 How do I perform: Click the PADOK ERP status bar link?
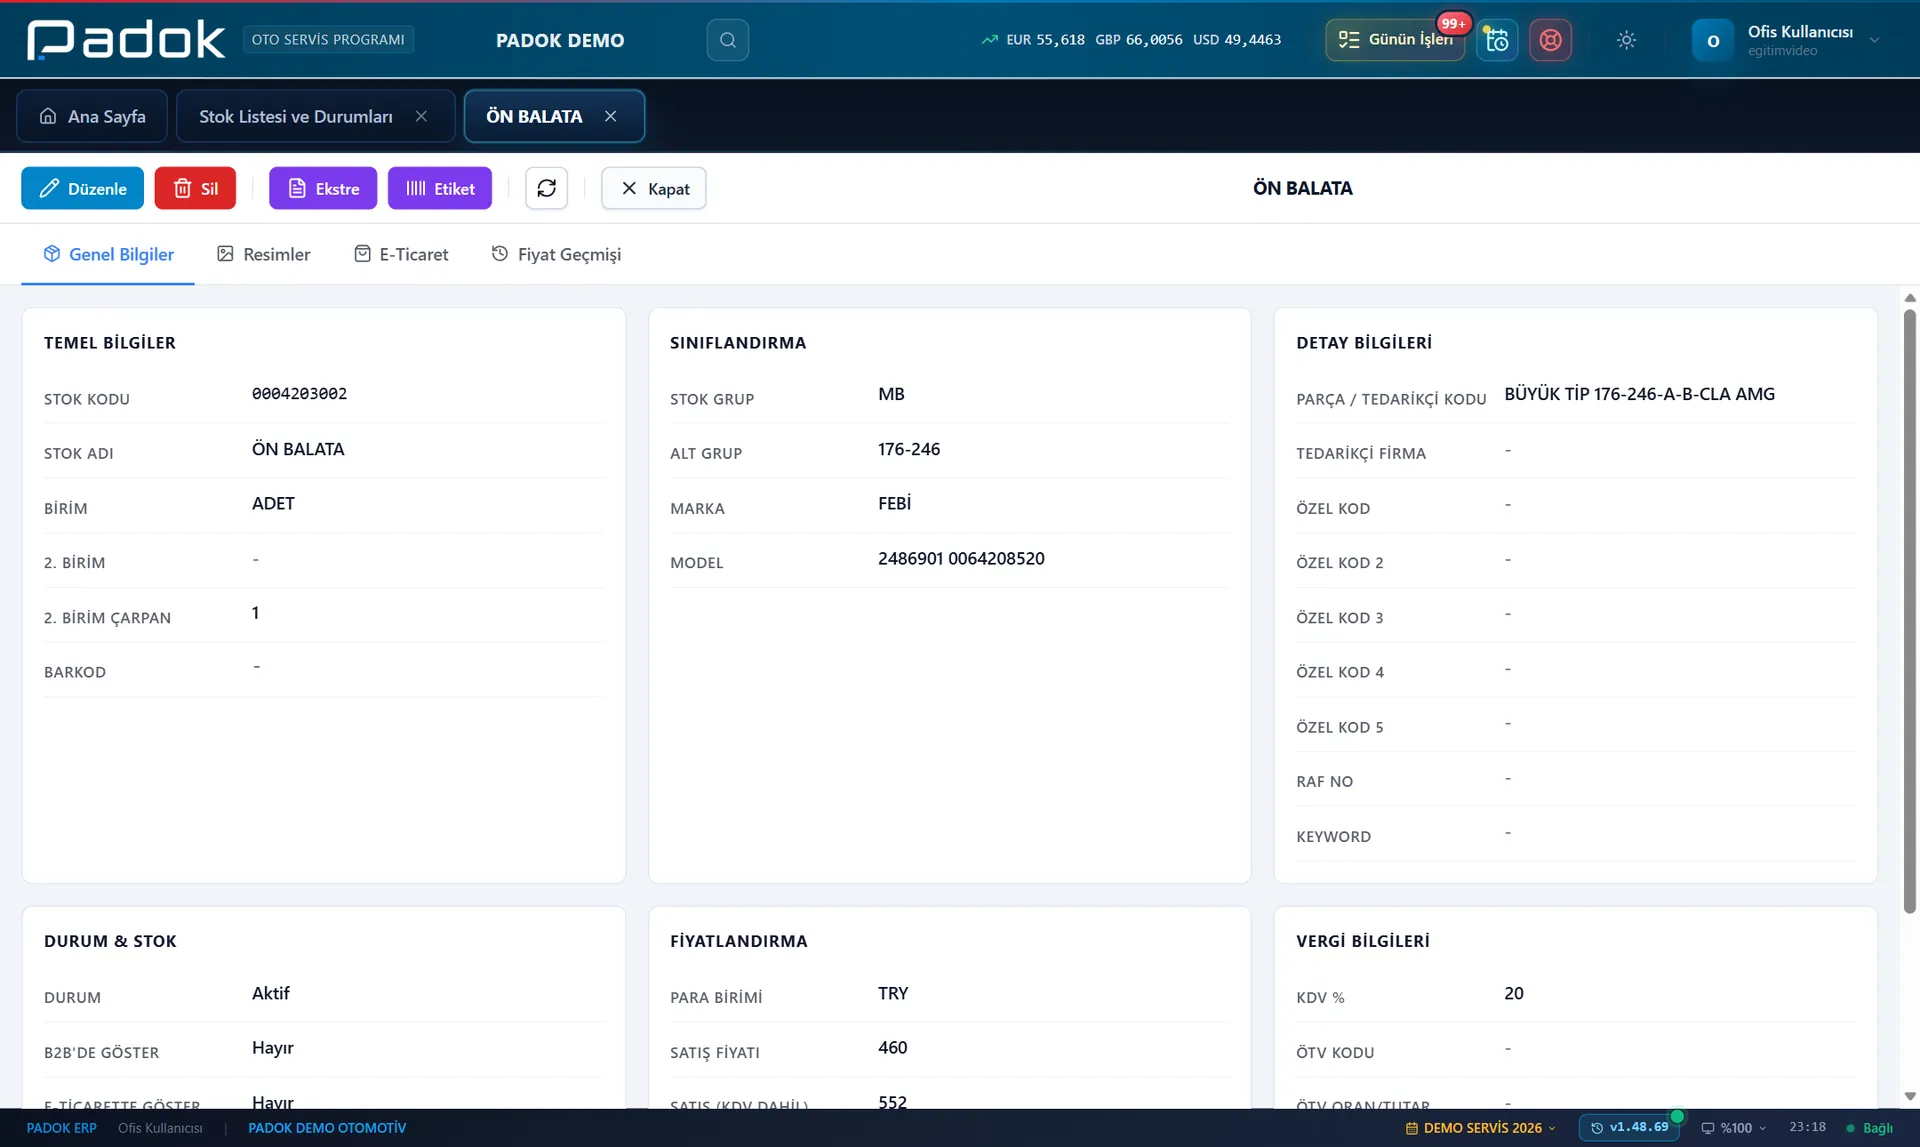61,1128
